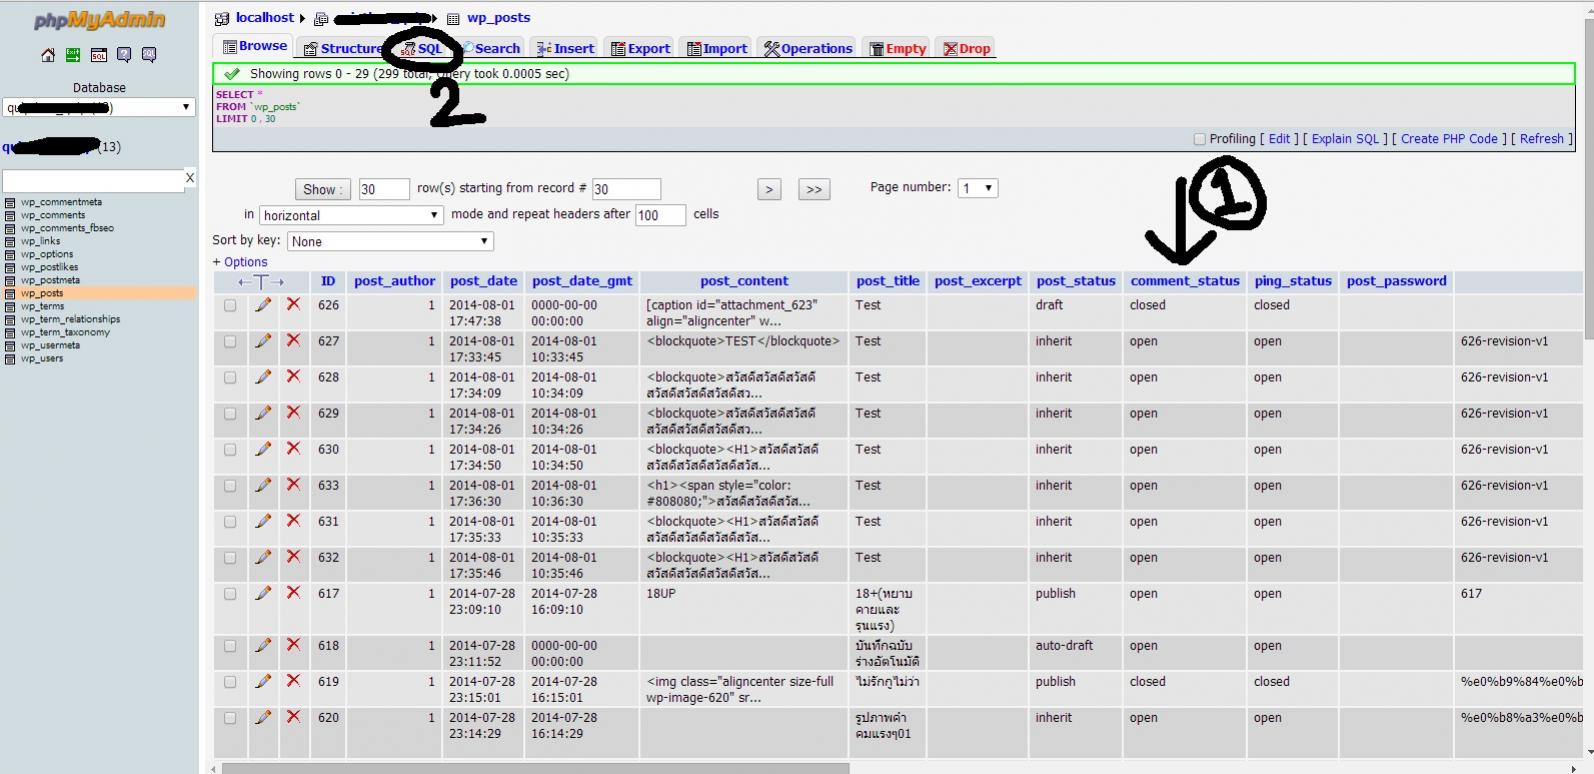Sort by the comment_status column header

coord(1185,281)
